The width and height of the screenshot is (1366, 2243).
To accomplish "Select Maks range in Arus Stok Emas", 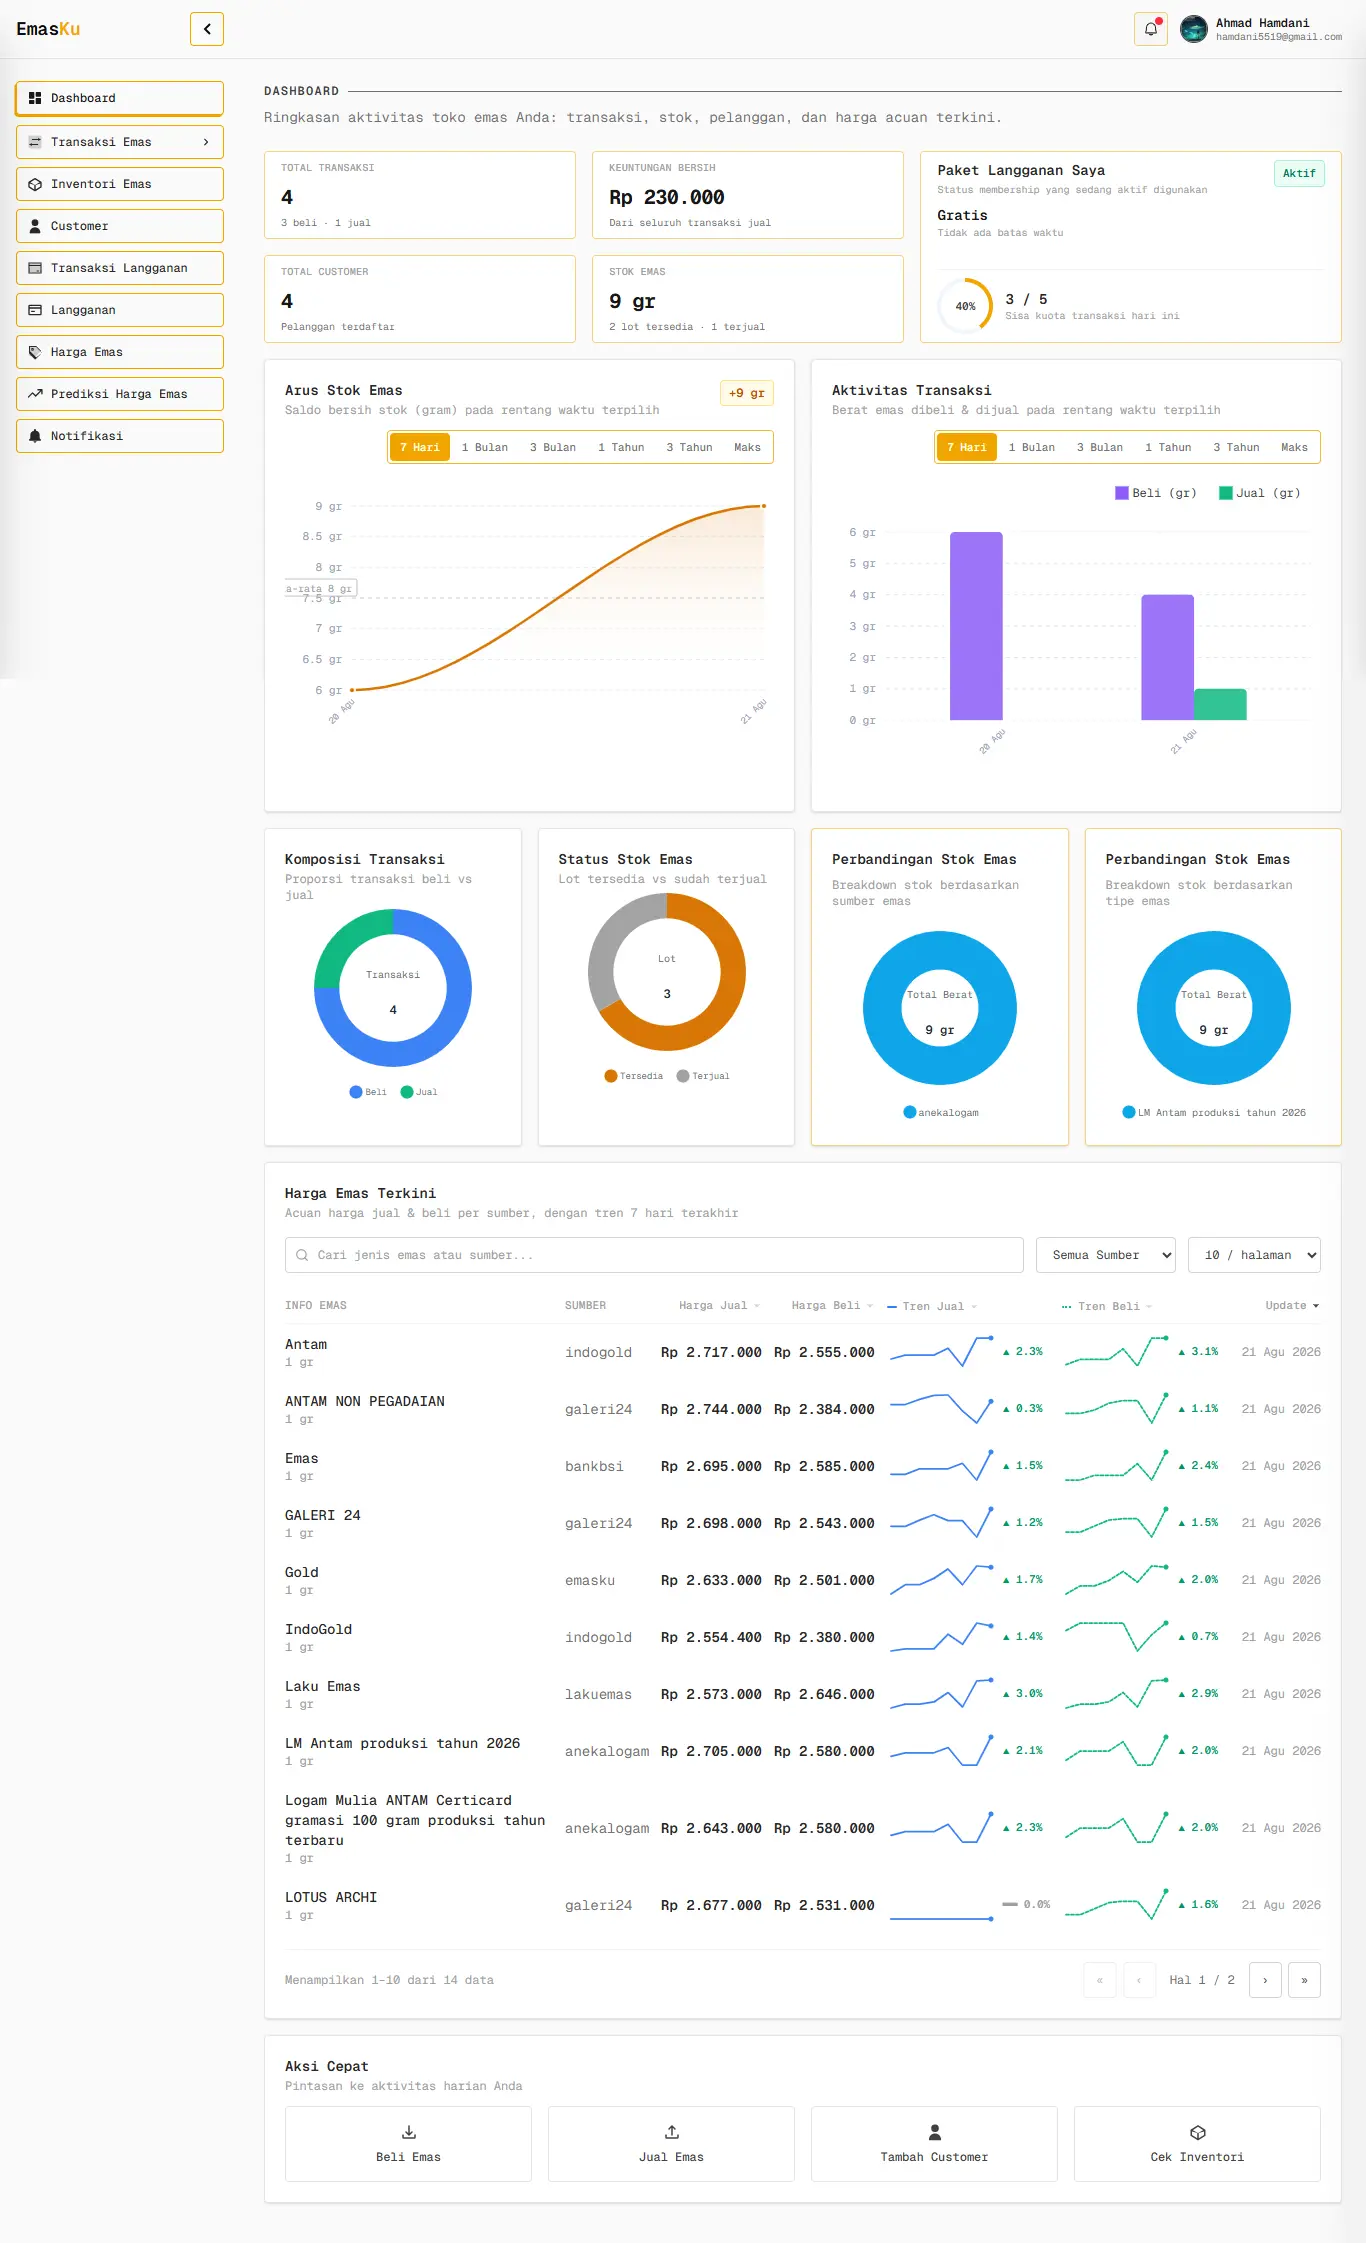I will (x=747, y=447).
